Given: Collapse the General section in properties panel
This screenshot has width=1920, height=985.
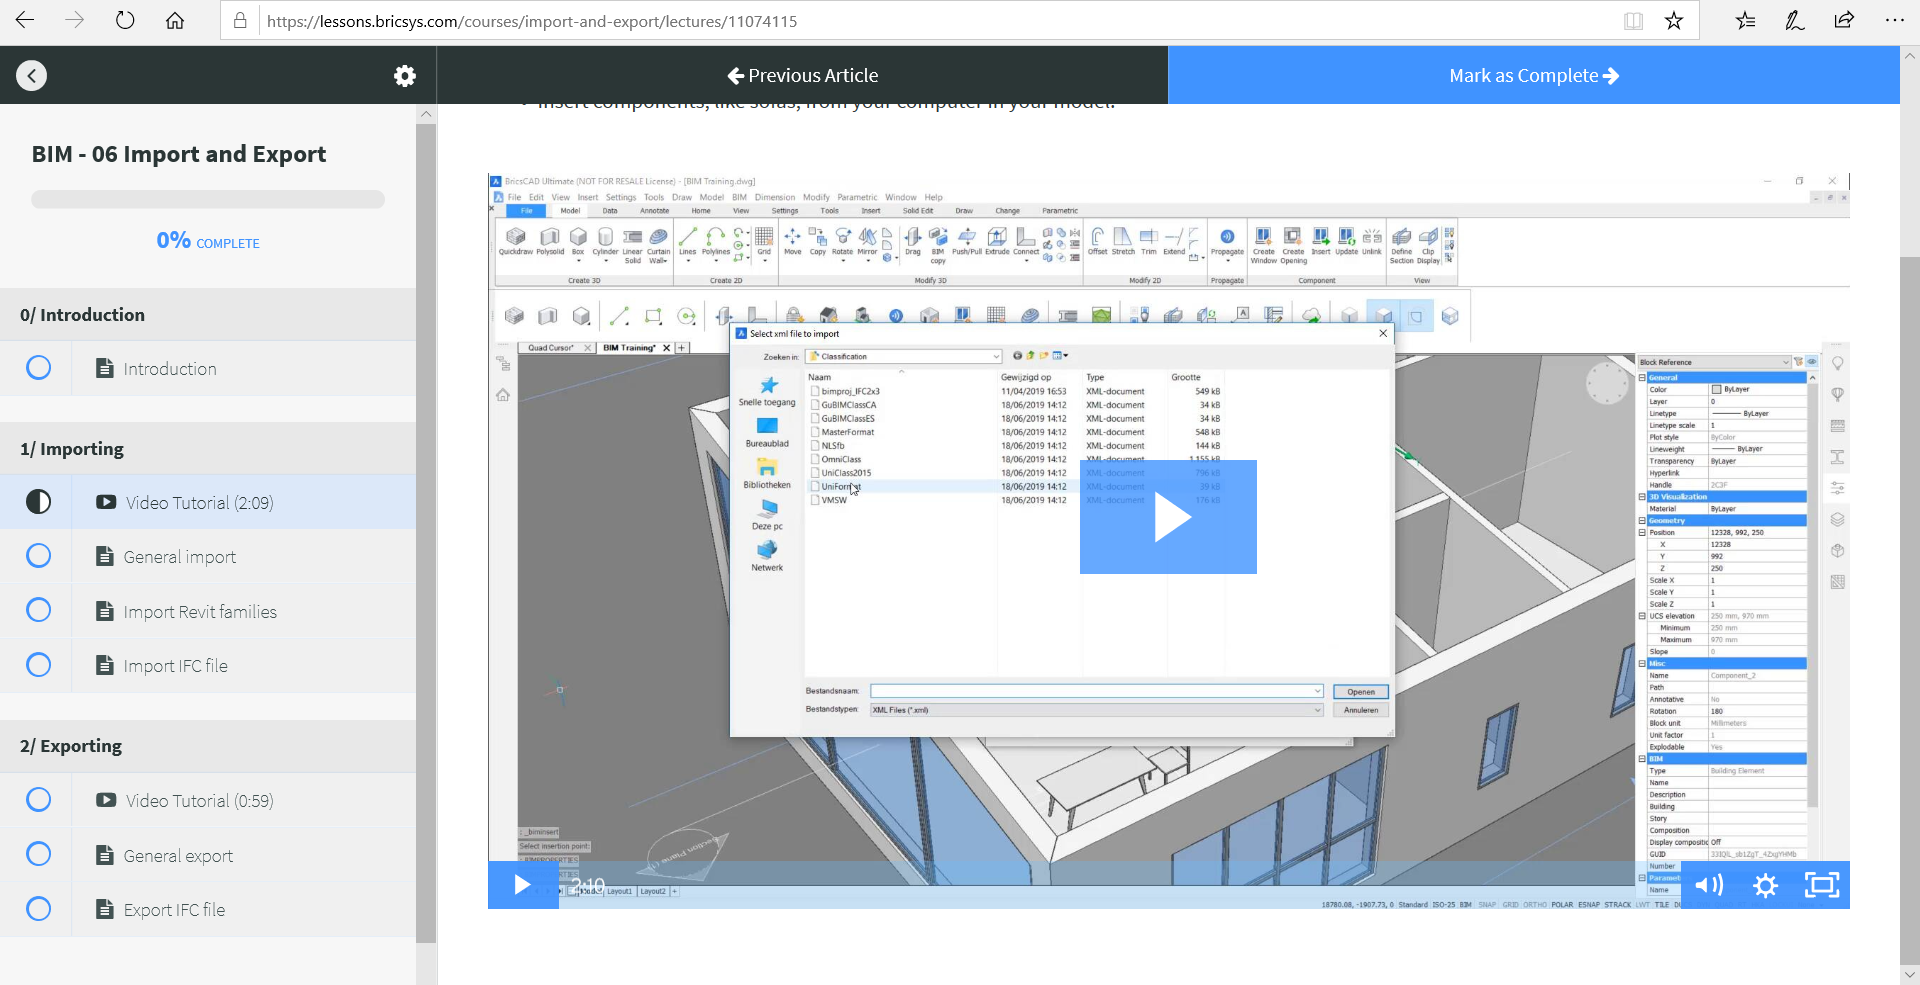Looking at the screenshot, I should click(x=1642, y=378).
